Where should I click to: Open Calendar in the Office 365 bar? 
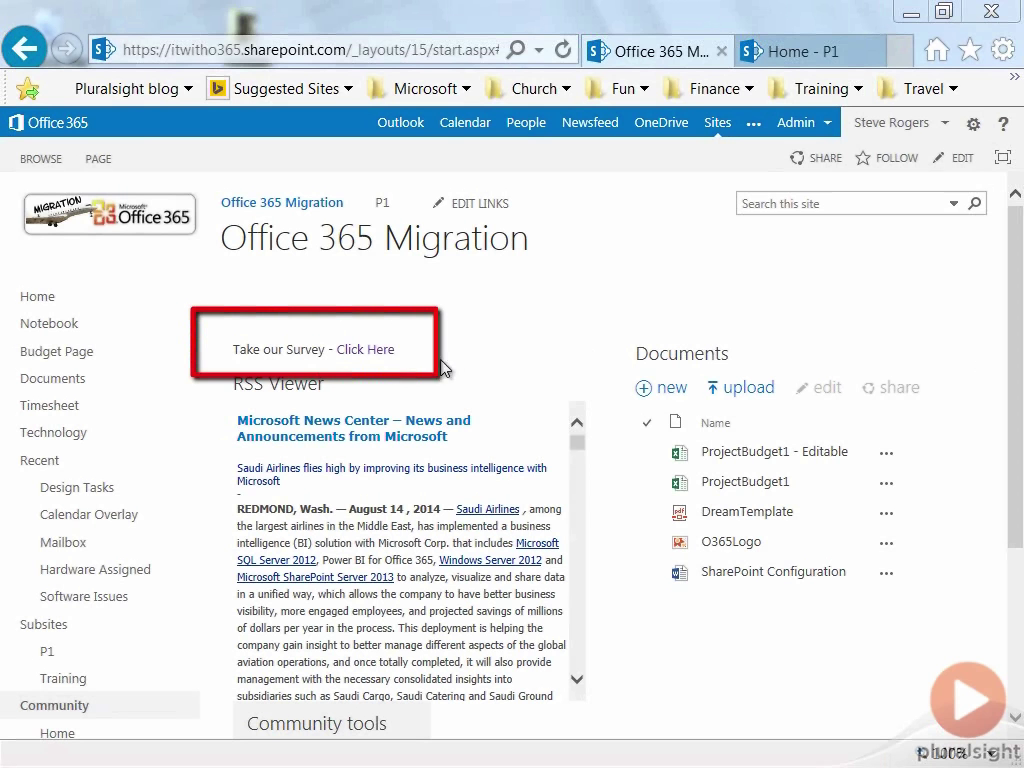(x=464, y=123)
